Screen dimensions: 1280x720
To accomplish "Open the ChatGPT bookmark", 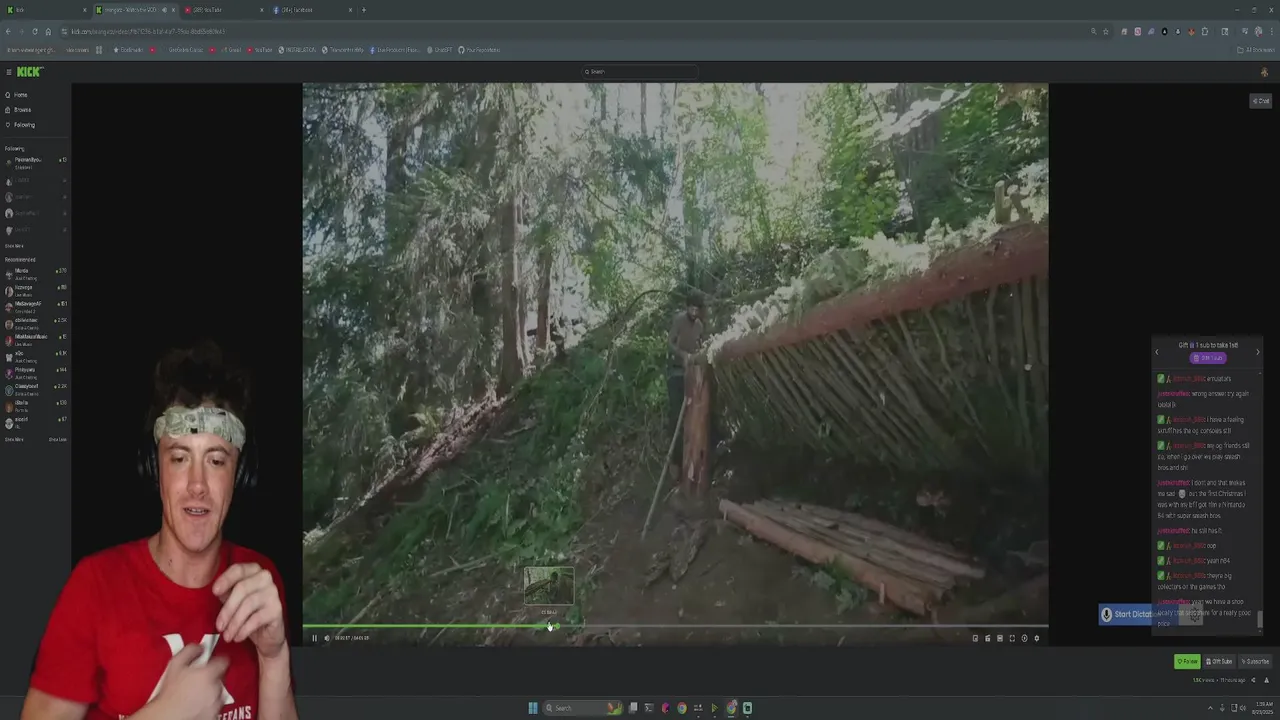I will pyautogui.click(x=440, y=50).
